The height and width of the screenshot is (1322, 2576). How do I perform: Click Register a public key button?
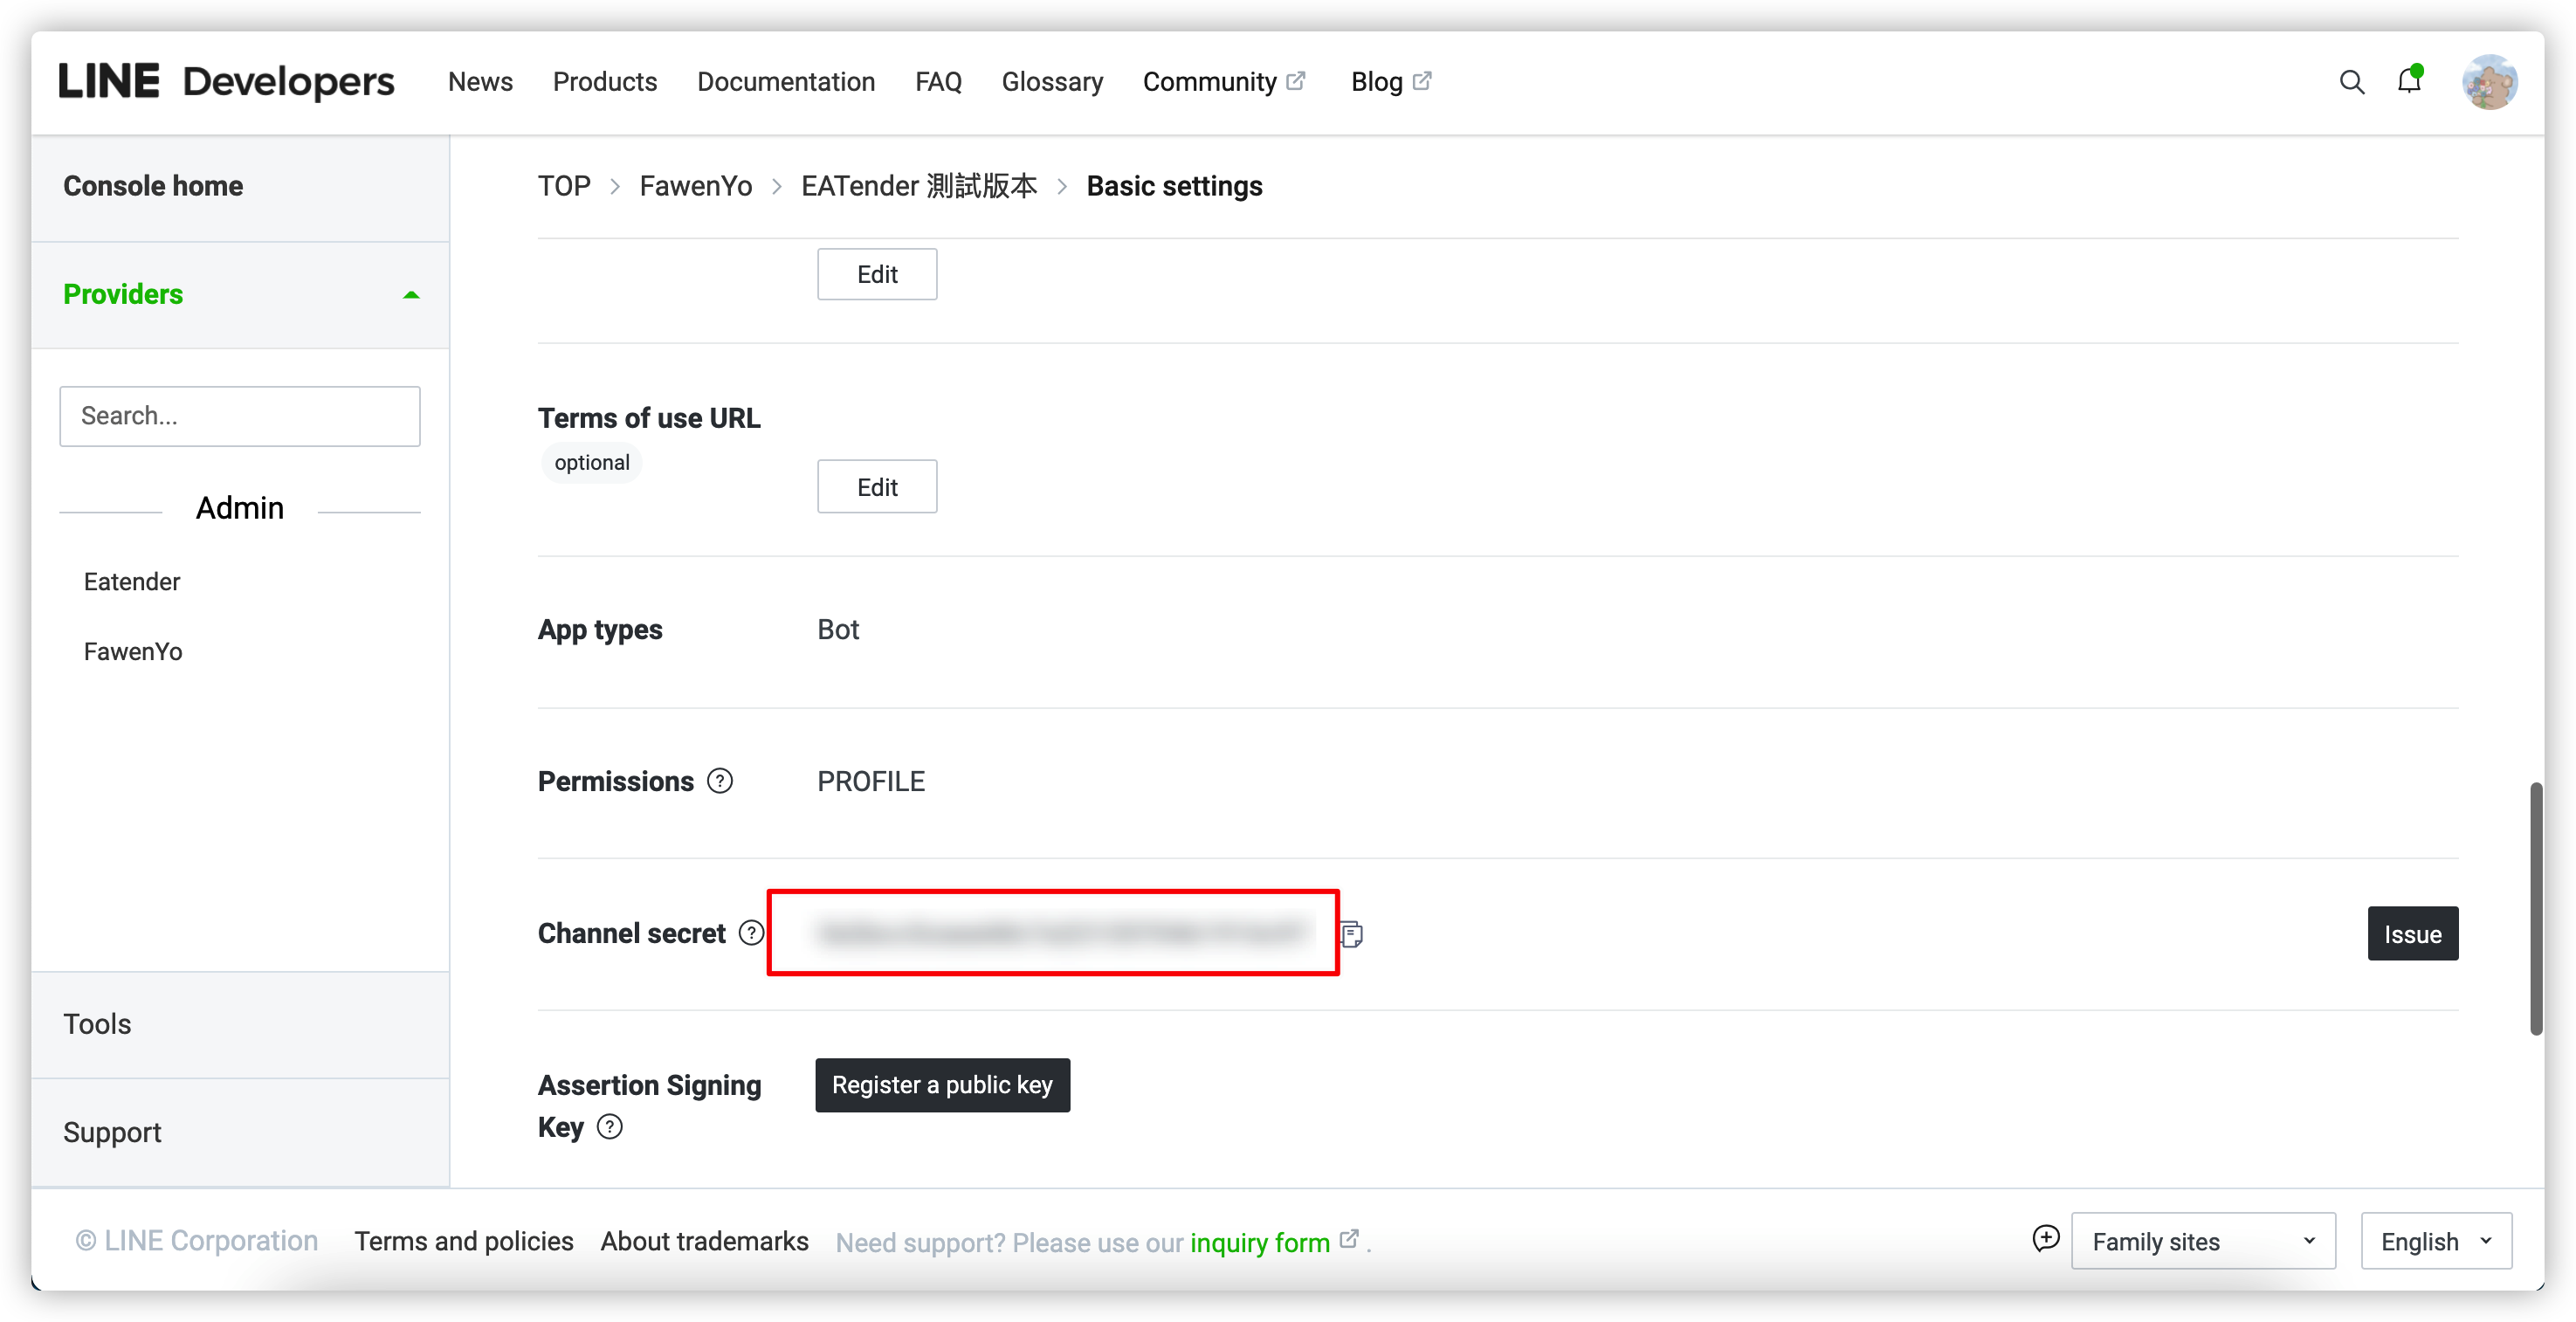pos(942,1085)
